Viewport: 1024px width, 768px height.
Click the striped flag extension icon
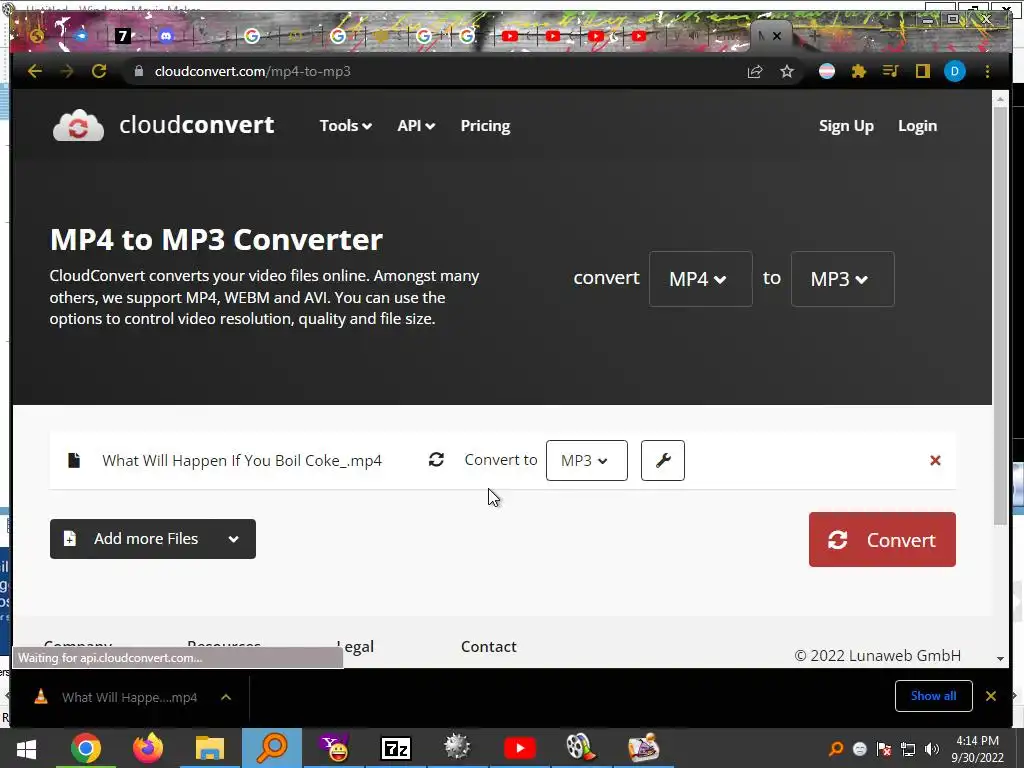tap(827, 71)
